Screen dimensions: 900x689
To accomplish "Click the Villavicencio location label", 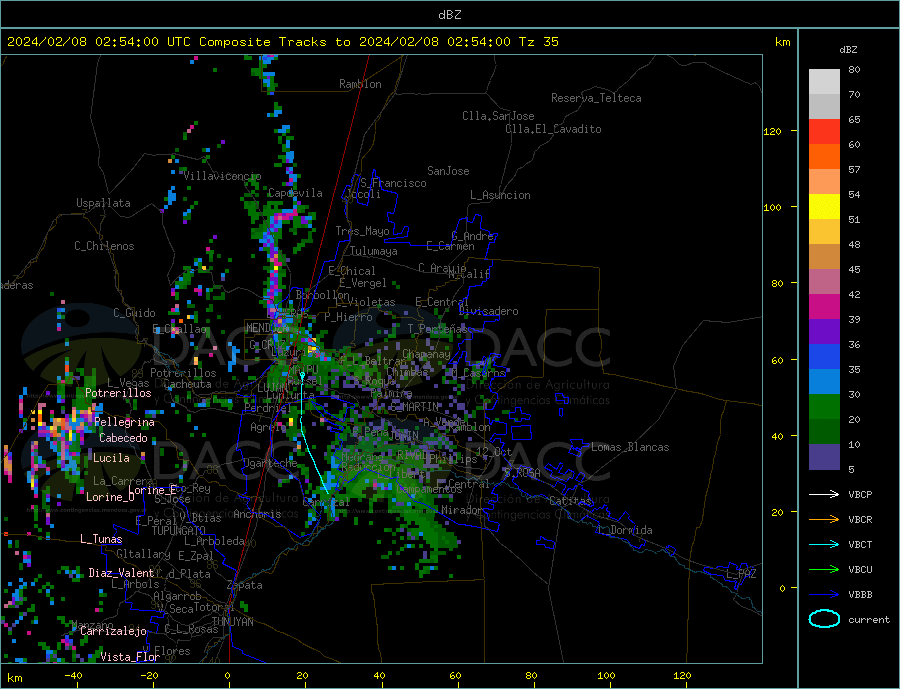I will 222,176.
